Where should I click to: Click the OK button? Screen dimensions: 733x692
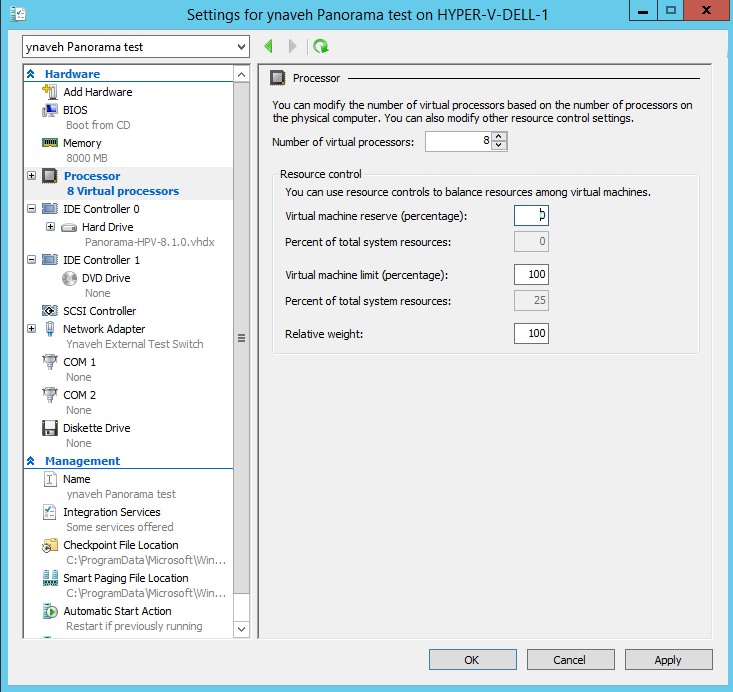472,660
